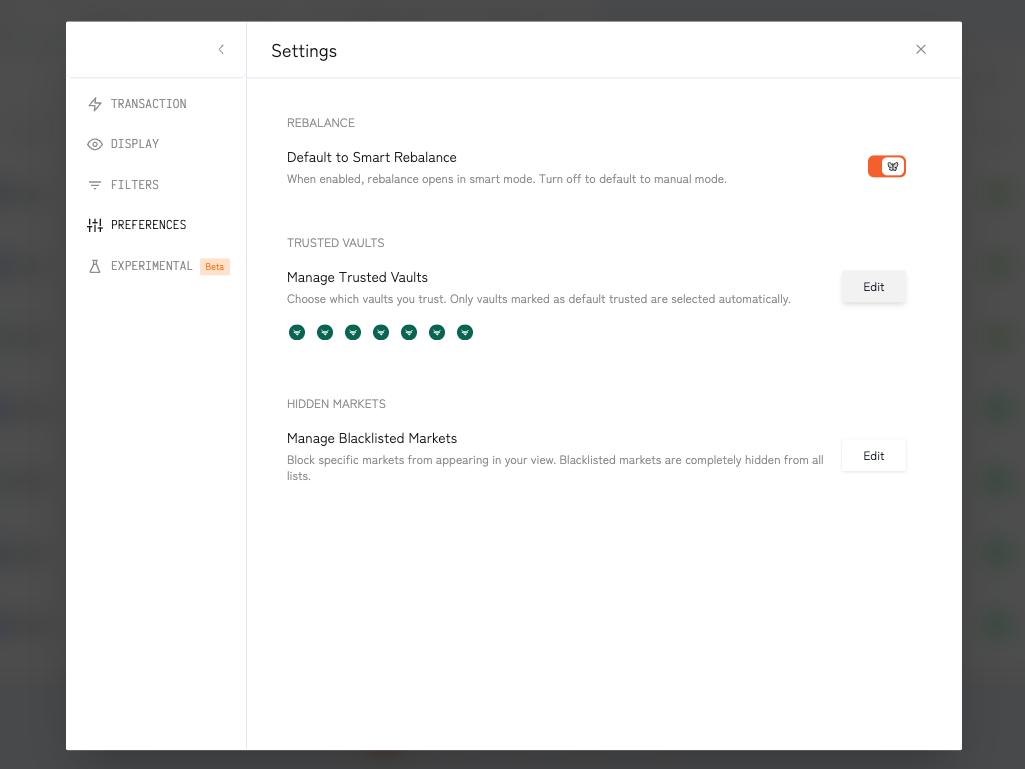Click the flask Experimental icon
1025x769 pixels.
[x=95, y=266]
